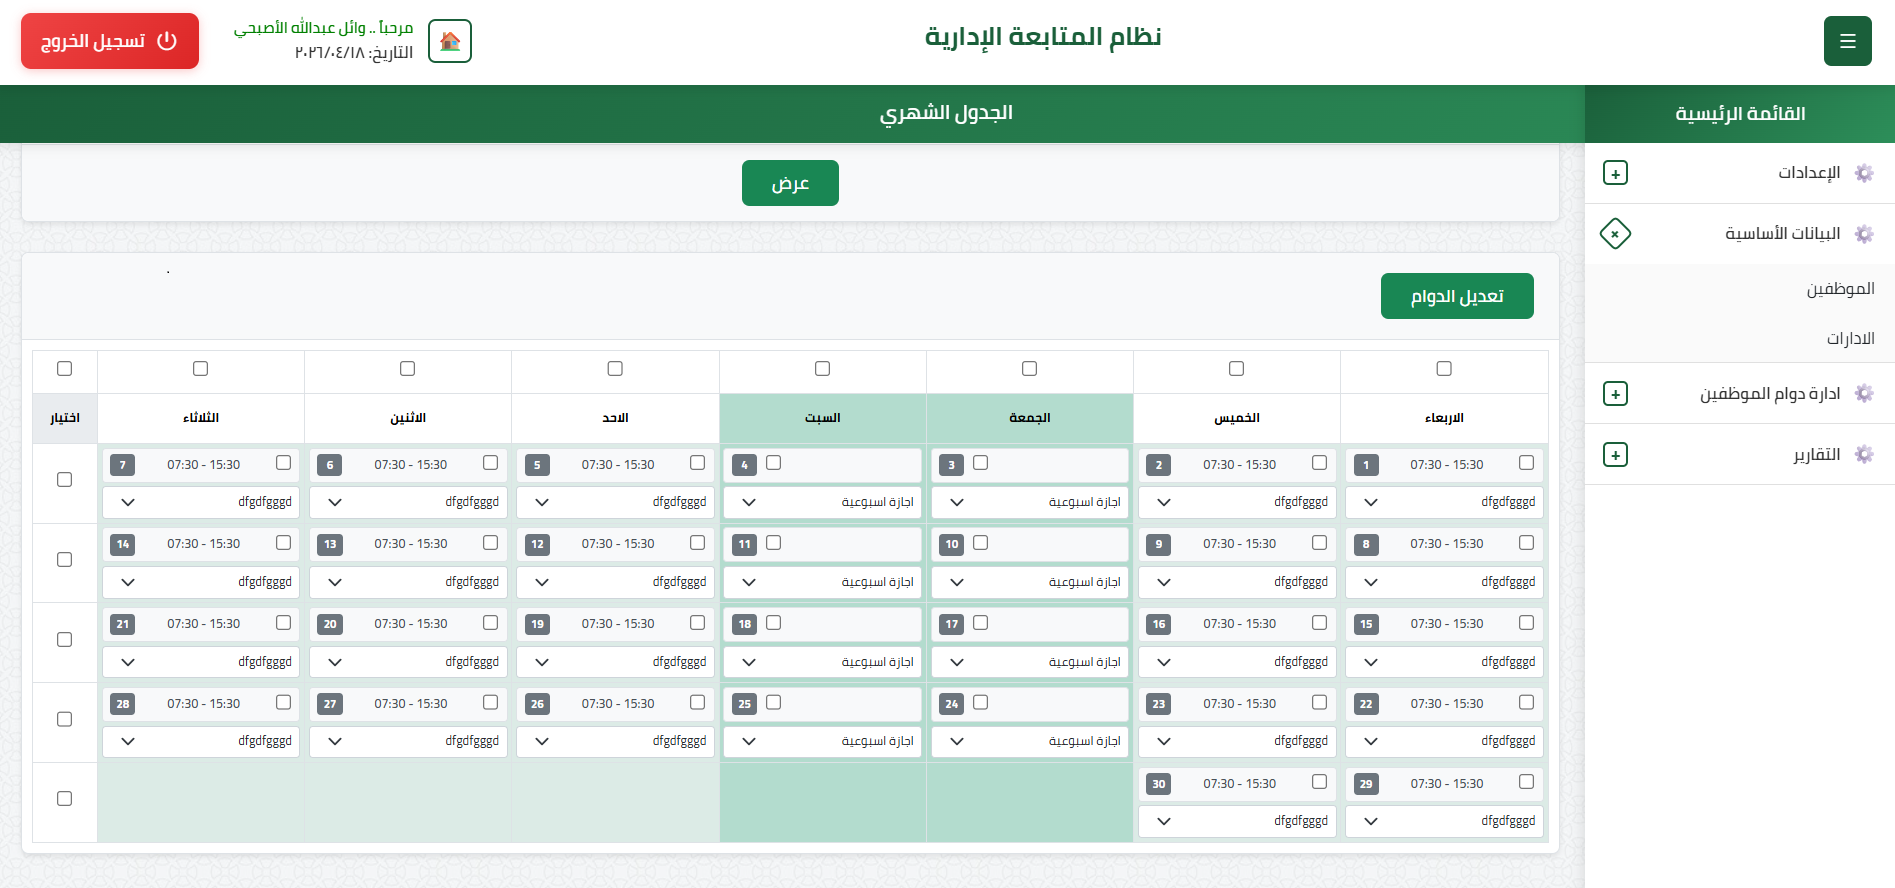This screenshot has height=888, width=1895.
Task: Click the day 8 number badge
Action: [x=1366, y=545]
